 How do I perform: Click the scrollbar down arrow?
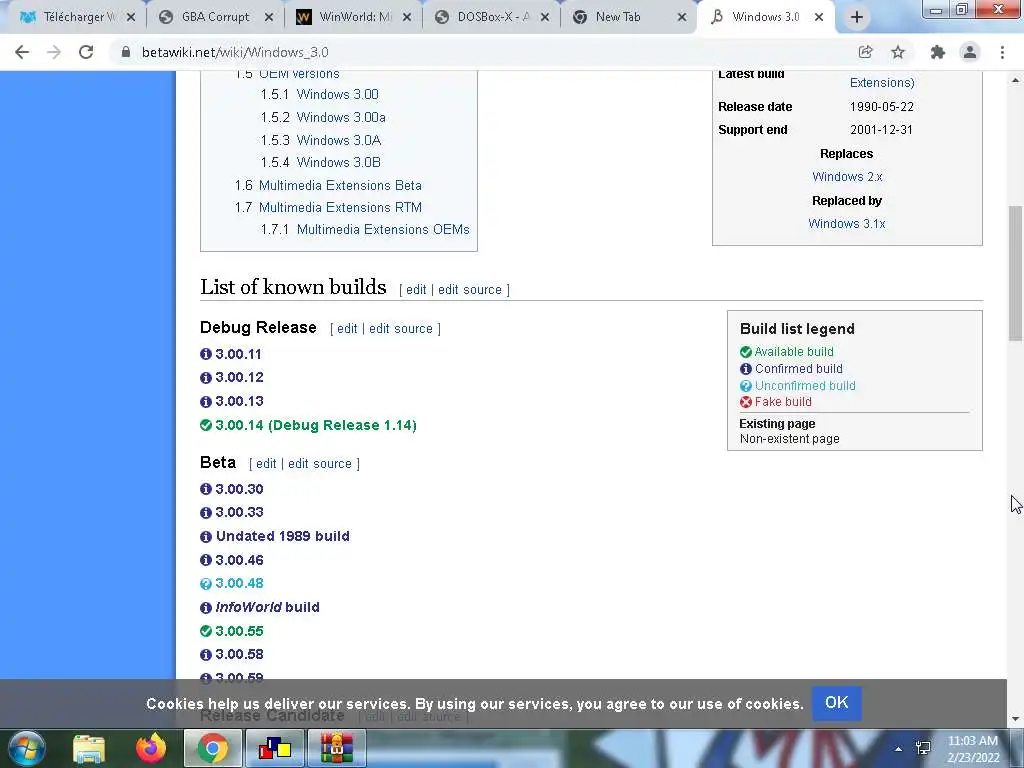[x=1015, y=719]
